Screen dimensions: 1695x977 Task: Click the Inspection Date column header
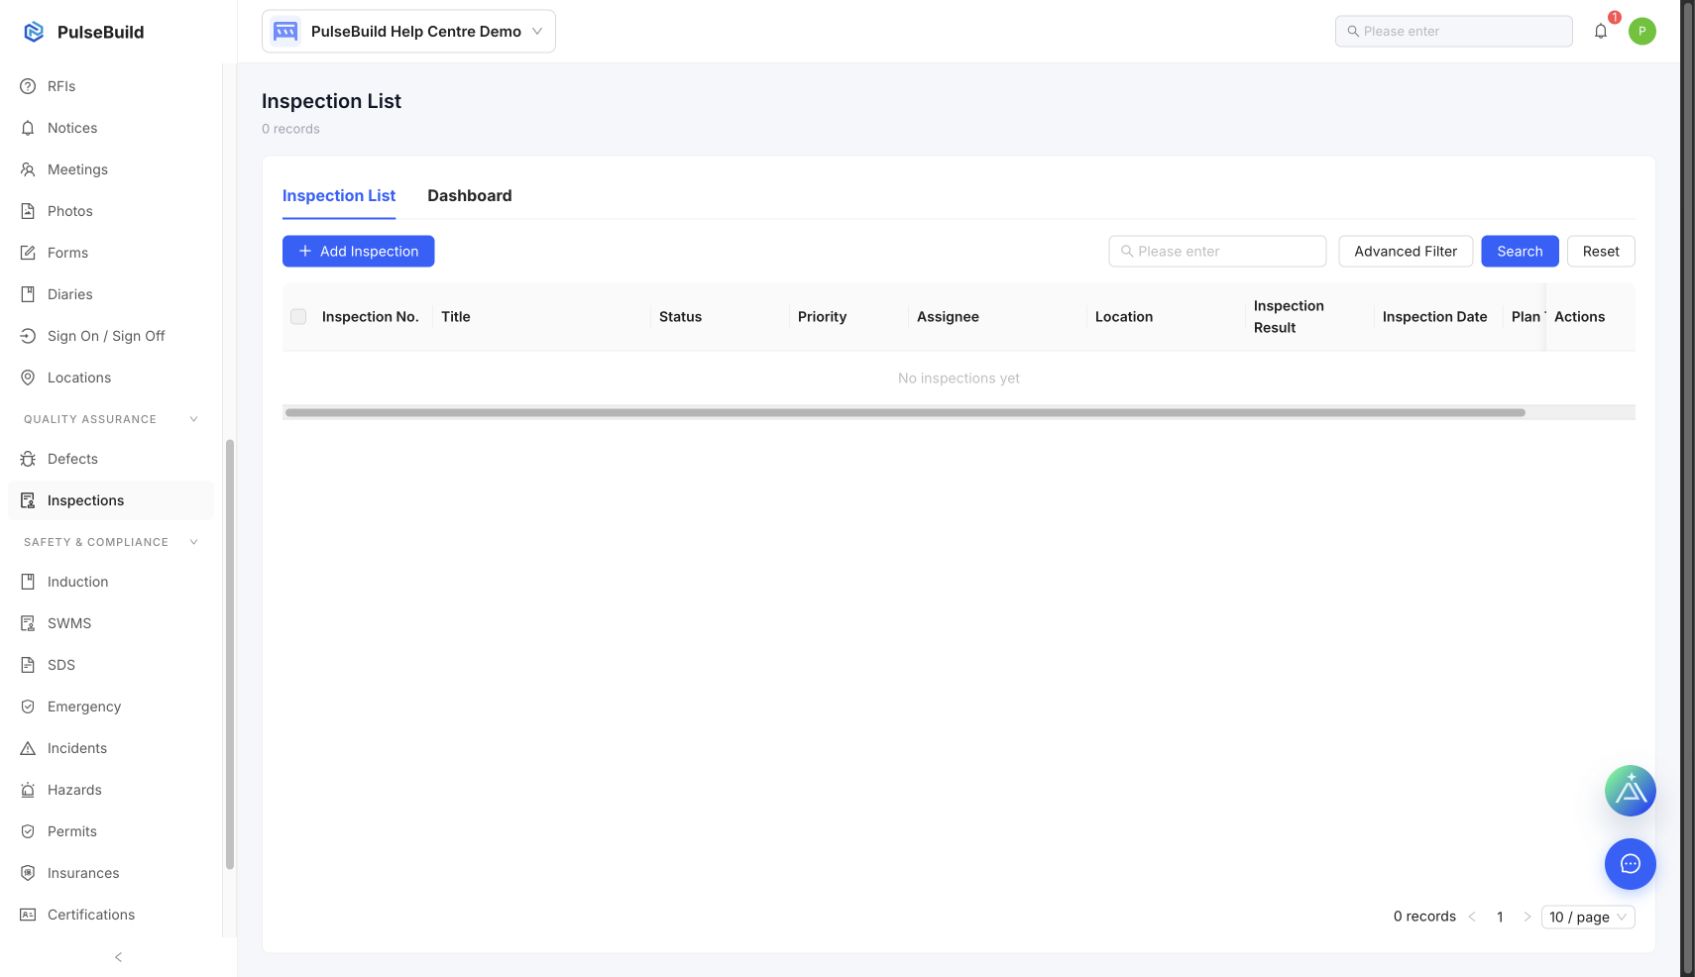coord(1434,317)
